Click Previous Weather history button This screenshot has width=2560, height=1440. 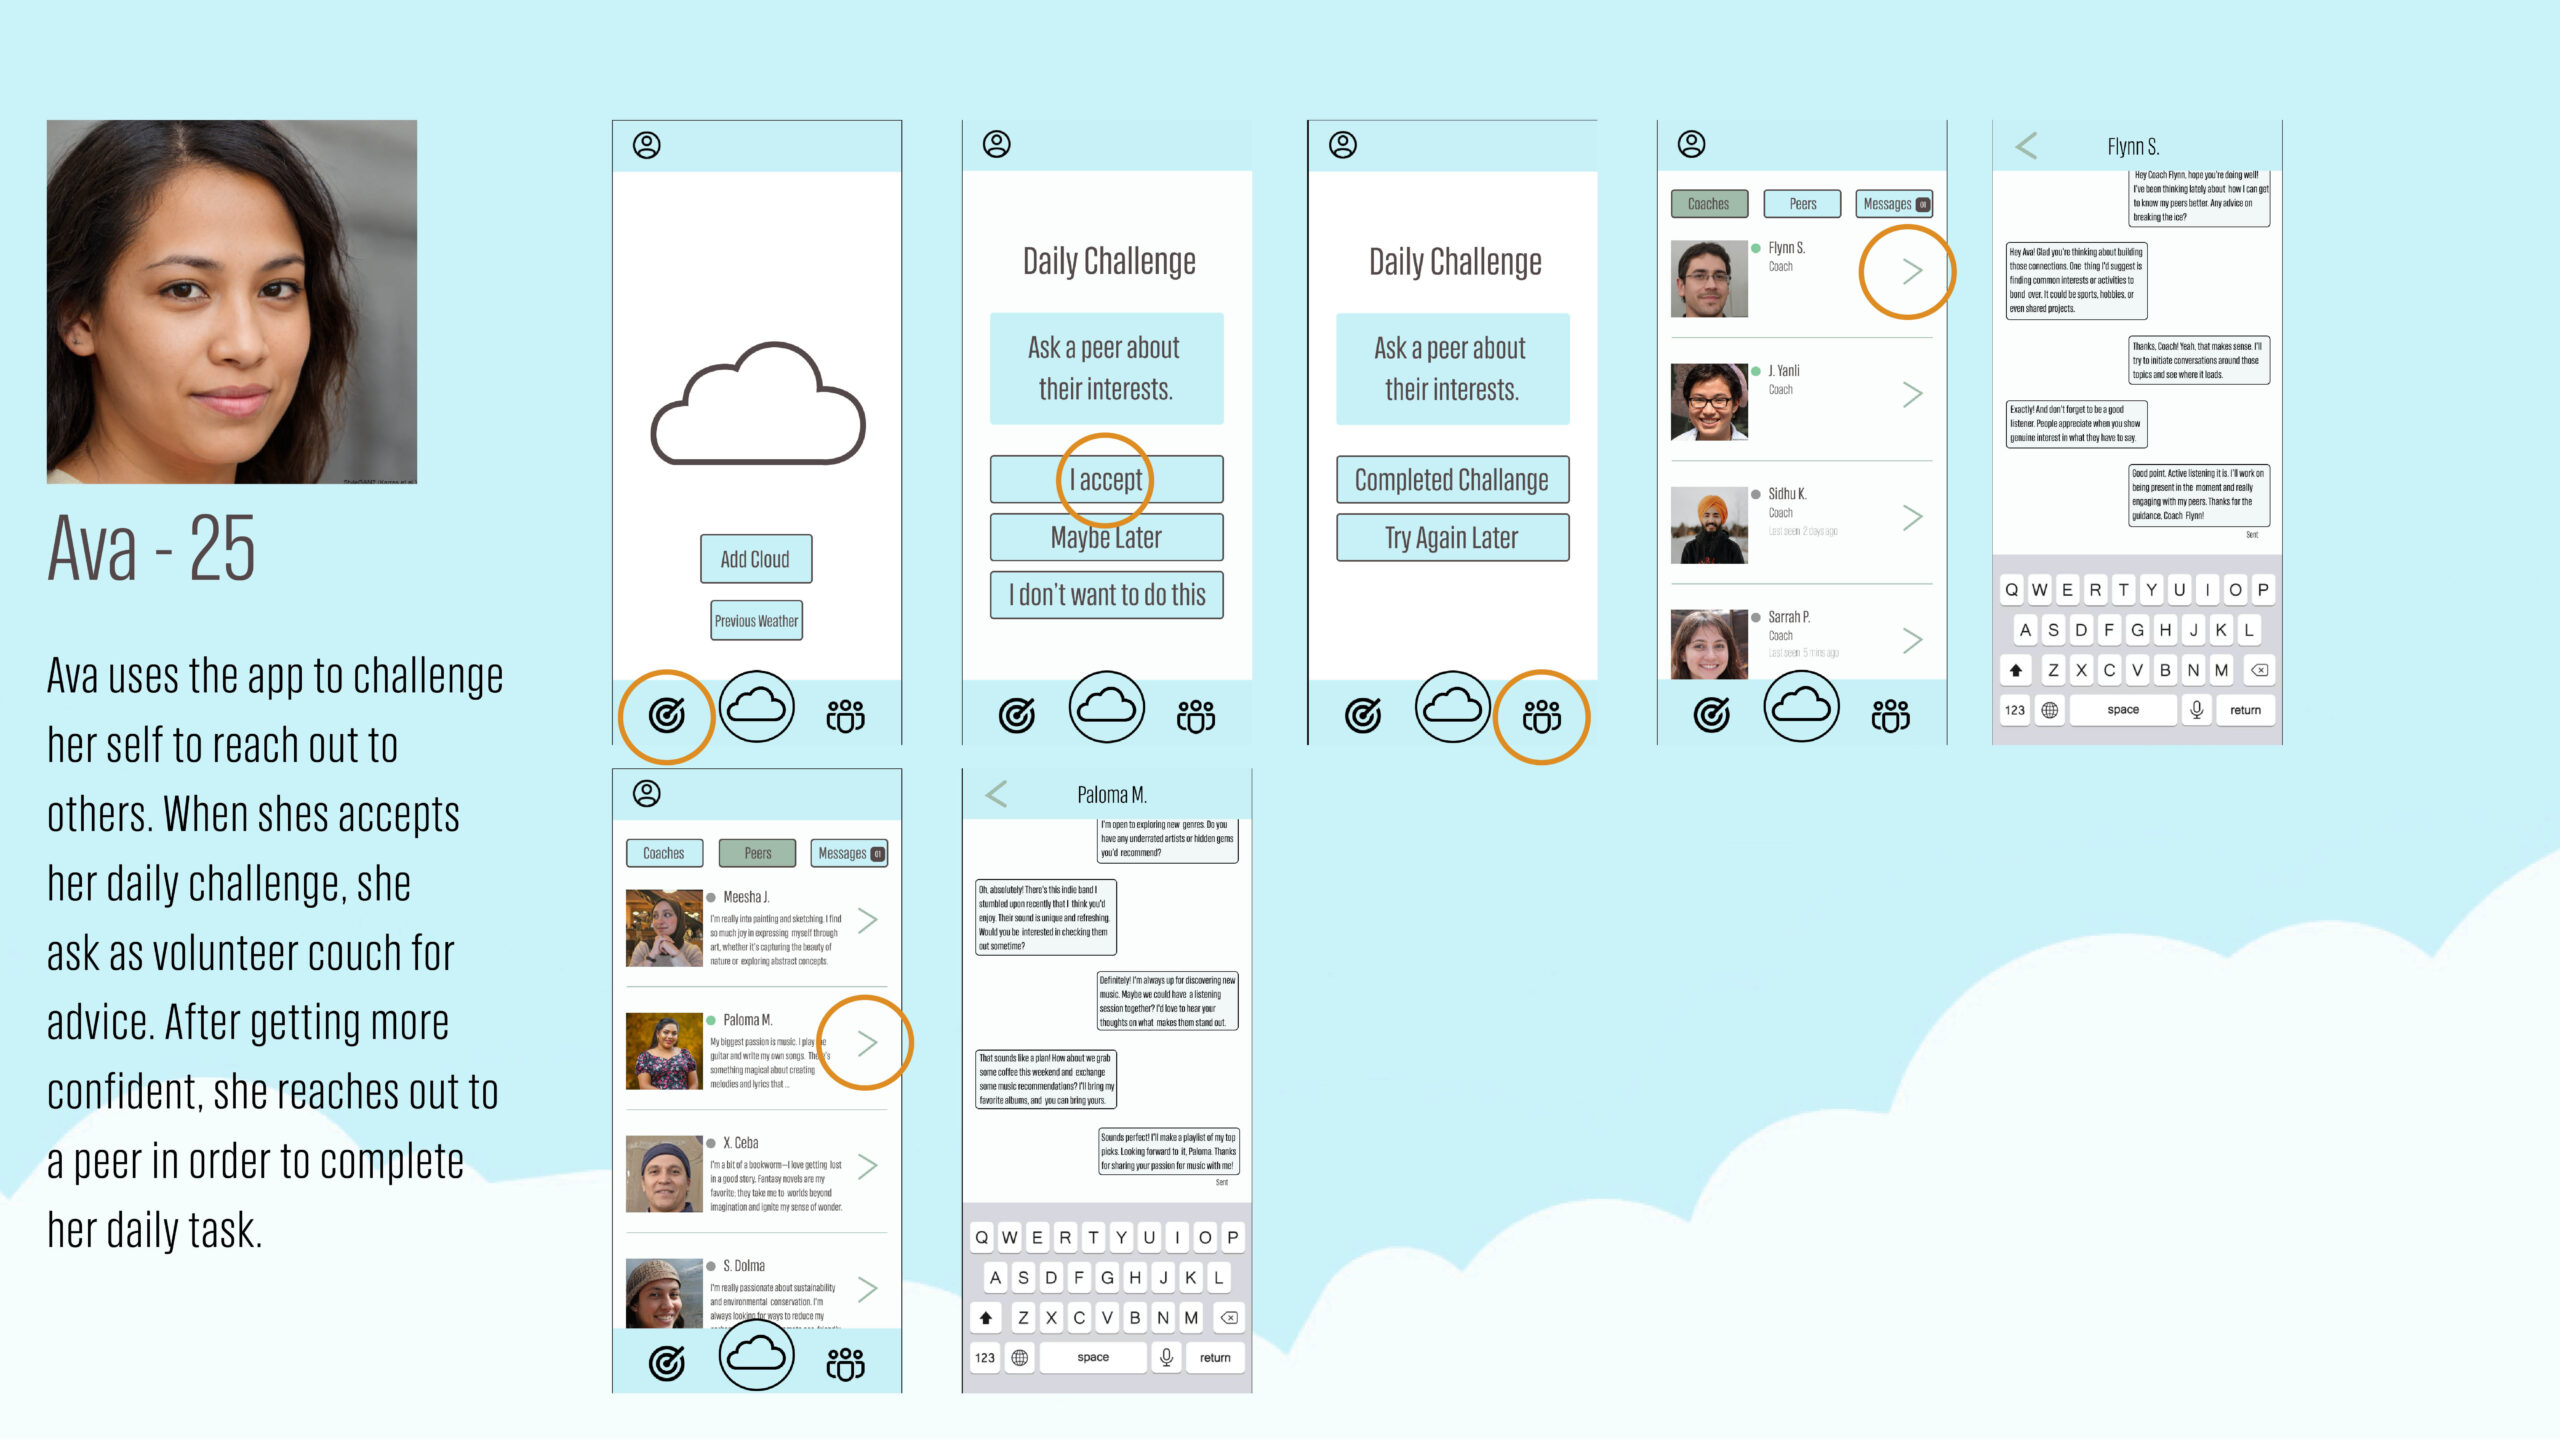click(x=754, y=619)
